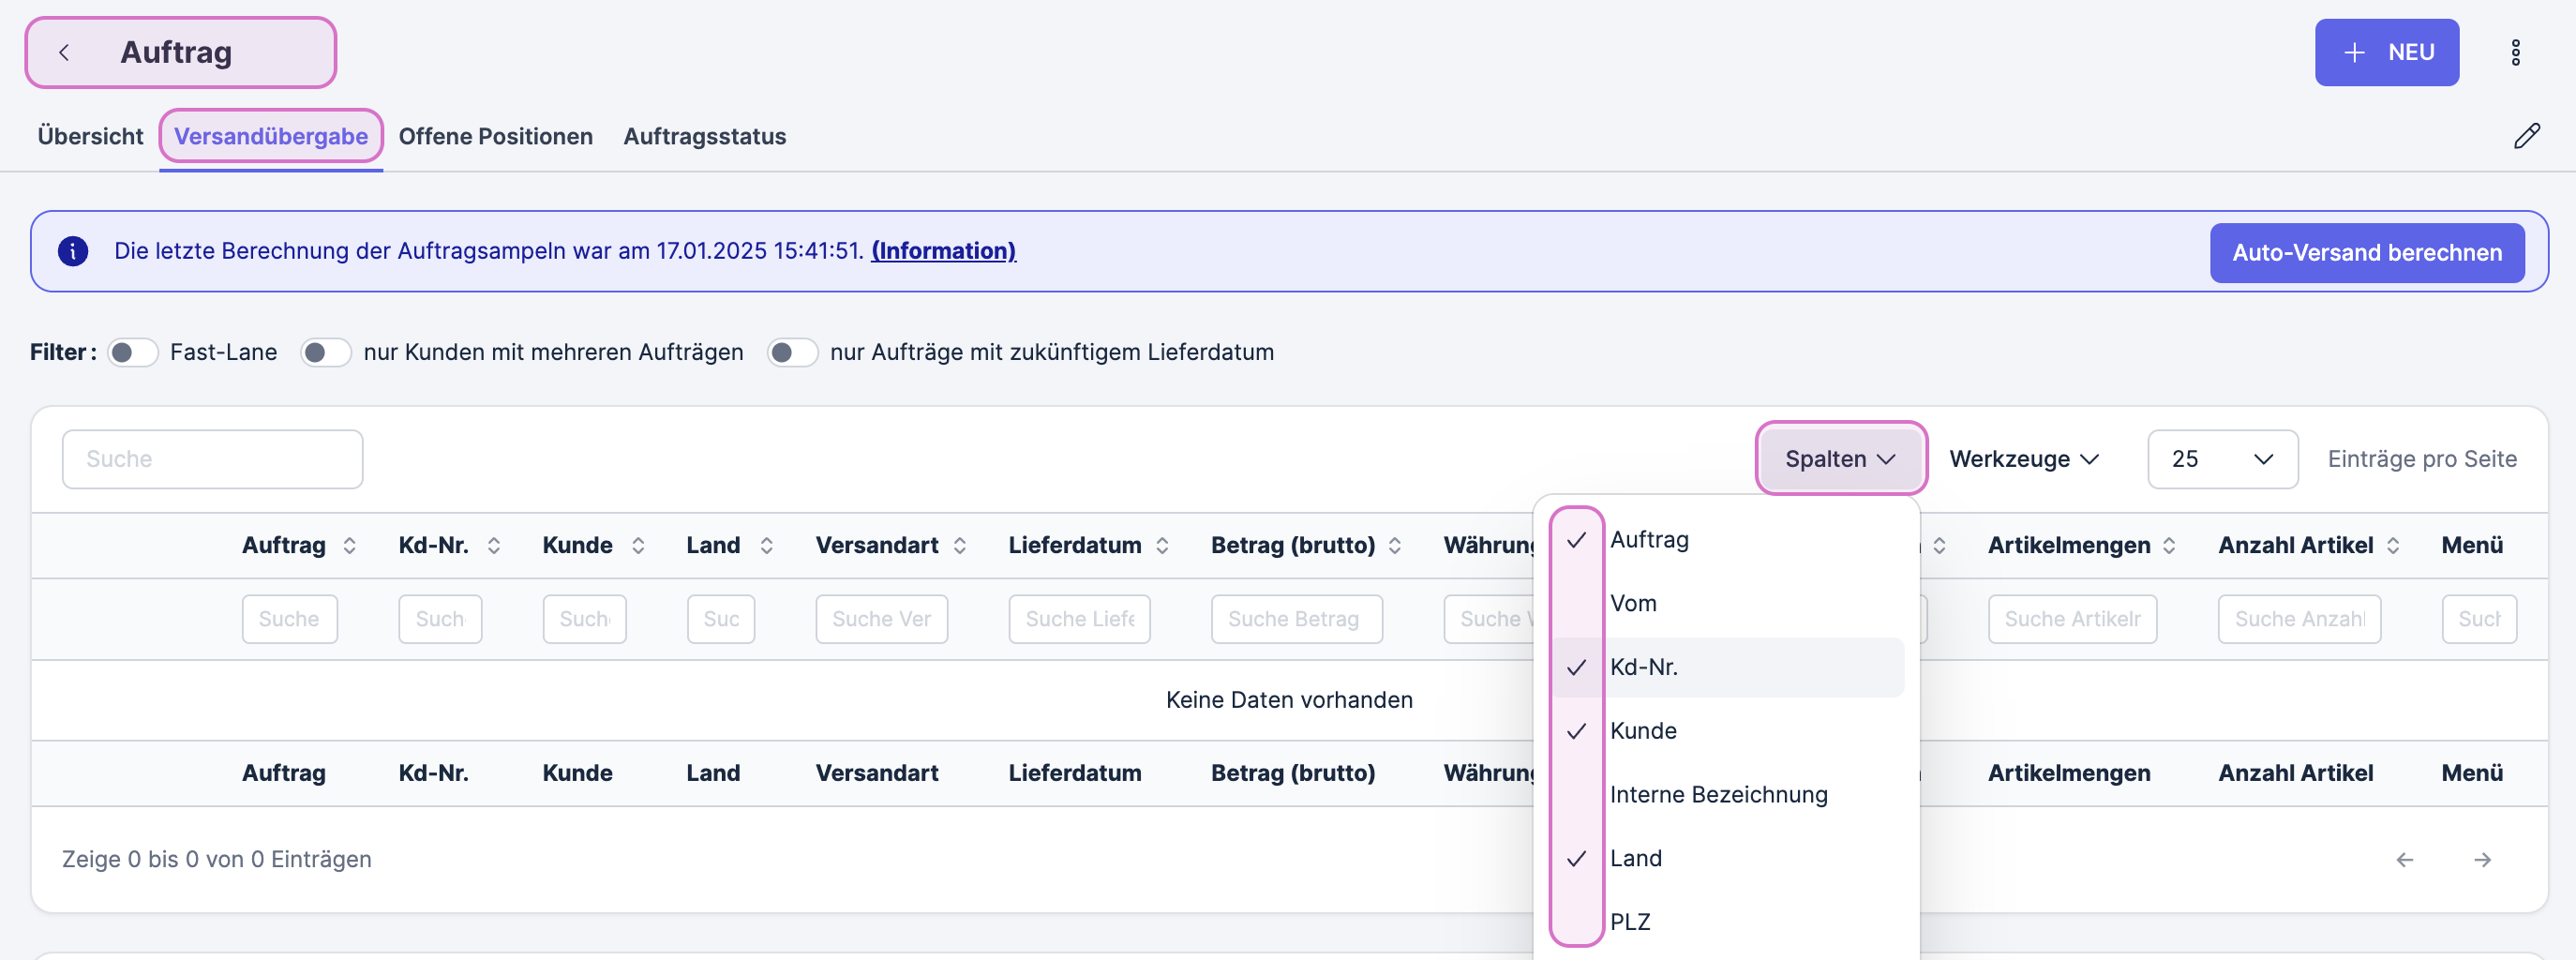Collapse the Spalten dropdown
This screenshot has width=2576, height=960.
click(1840, 459)
